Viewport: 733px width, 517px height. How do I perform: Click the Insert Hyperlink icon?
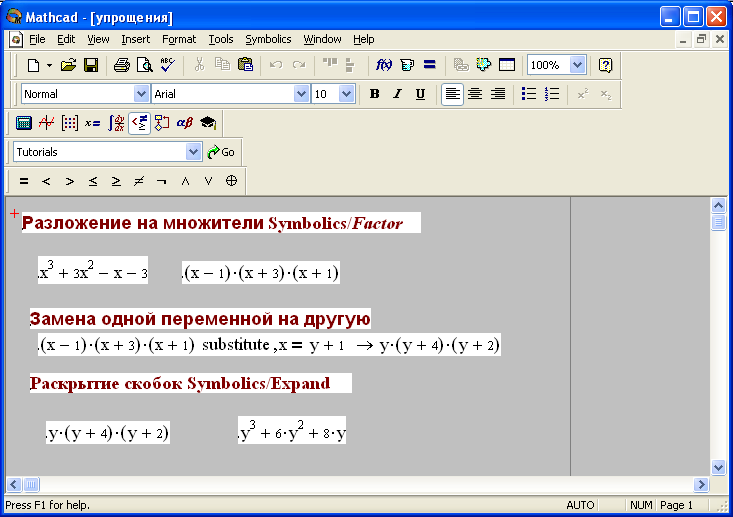pos(461,65)
